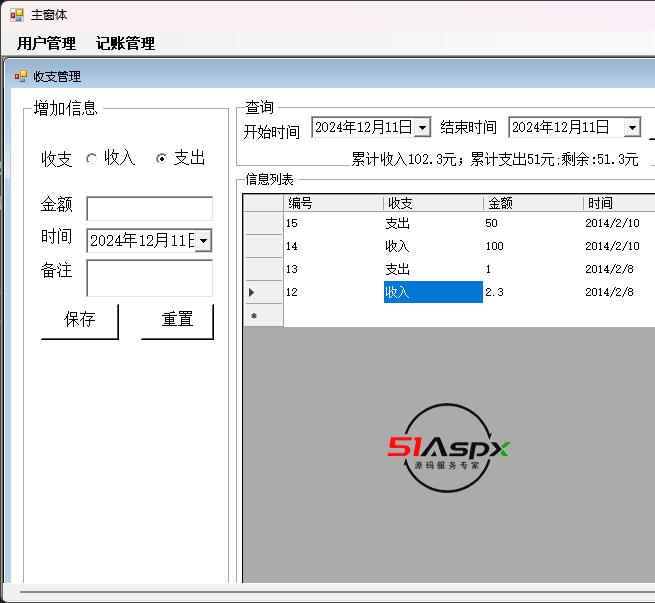The height and width of the screenshot is (603, 655).
Task: Select the row 12 current-row arrow header
Action: pyautogui.click(x=263, y=292)
